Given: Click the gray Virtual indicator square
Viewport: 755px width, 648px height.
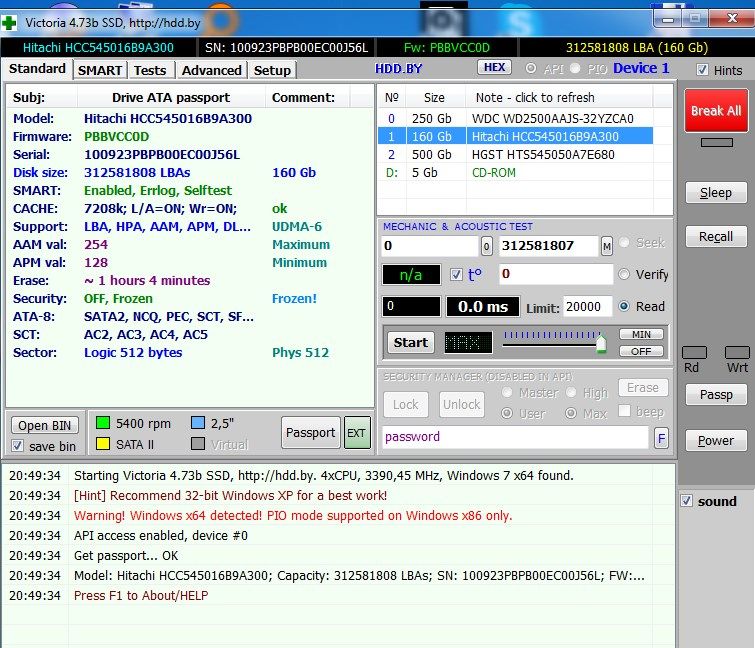Looking at the screenshot, I should click(198, 443).
